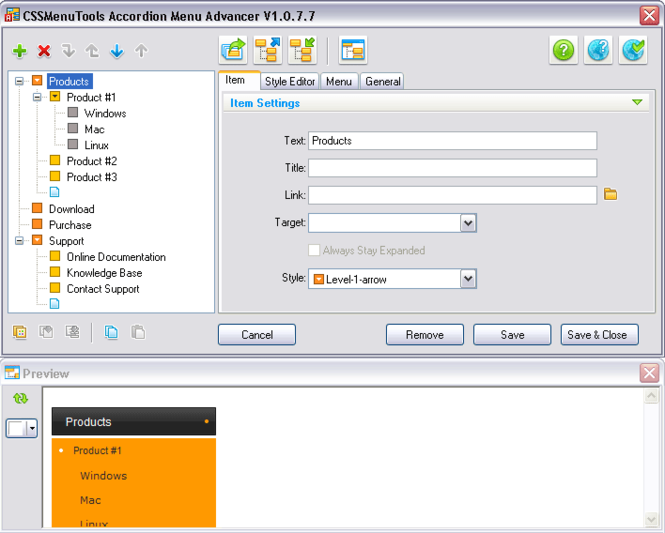The height and width of the screenshot is (533, 665).
Task: Open the Style dropdown showing Level-1-arrow
Action: click(x=468, y=279)
